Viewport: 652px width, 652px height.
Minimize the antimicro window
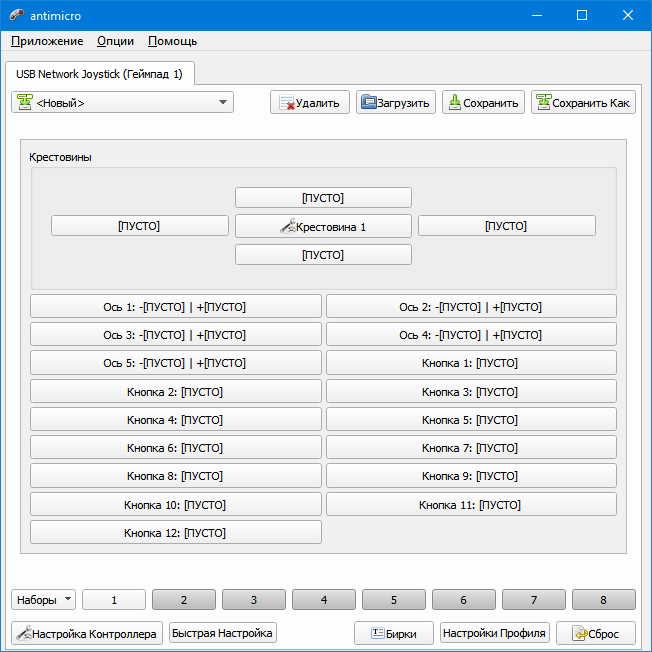pos(537,15)
